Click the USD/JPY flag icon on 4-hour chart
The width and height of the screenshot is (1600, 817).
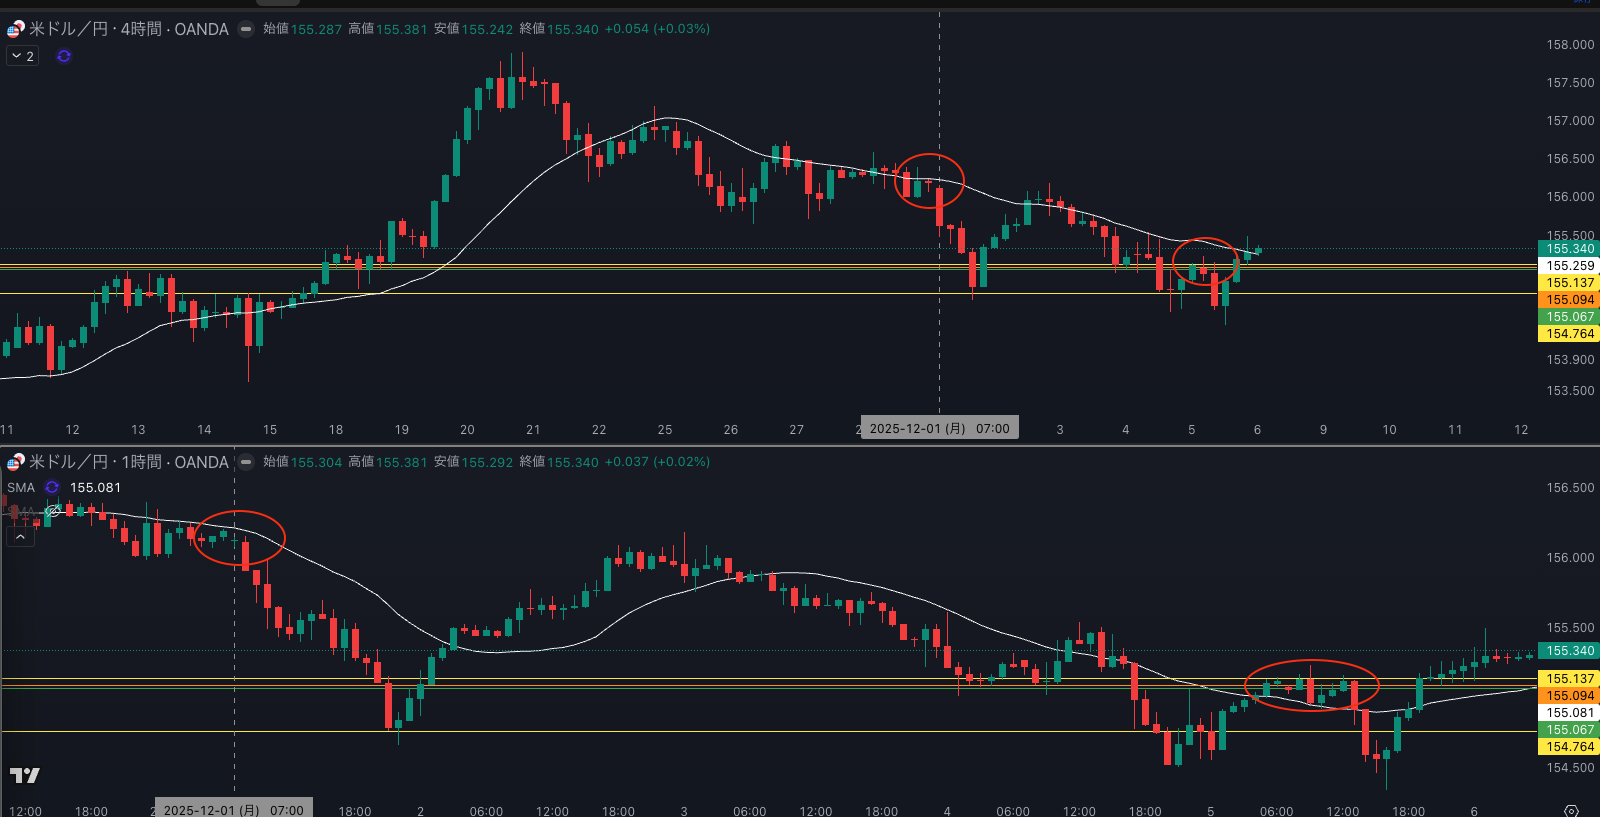(x=16, y=29)
